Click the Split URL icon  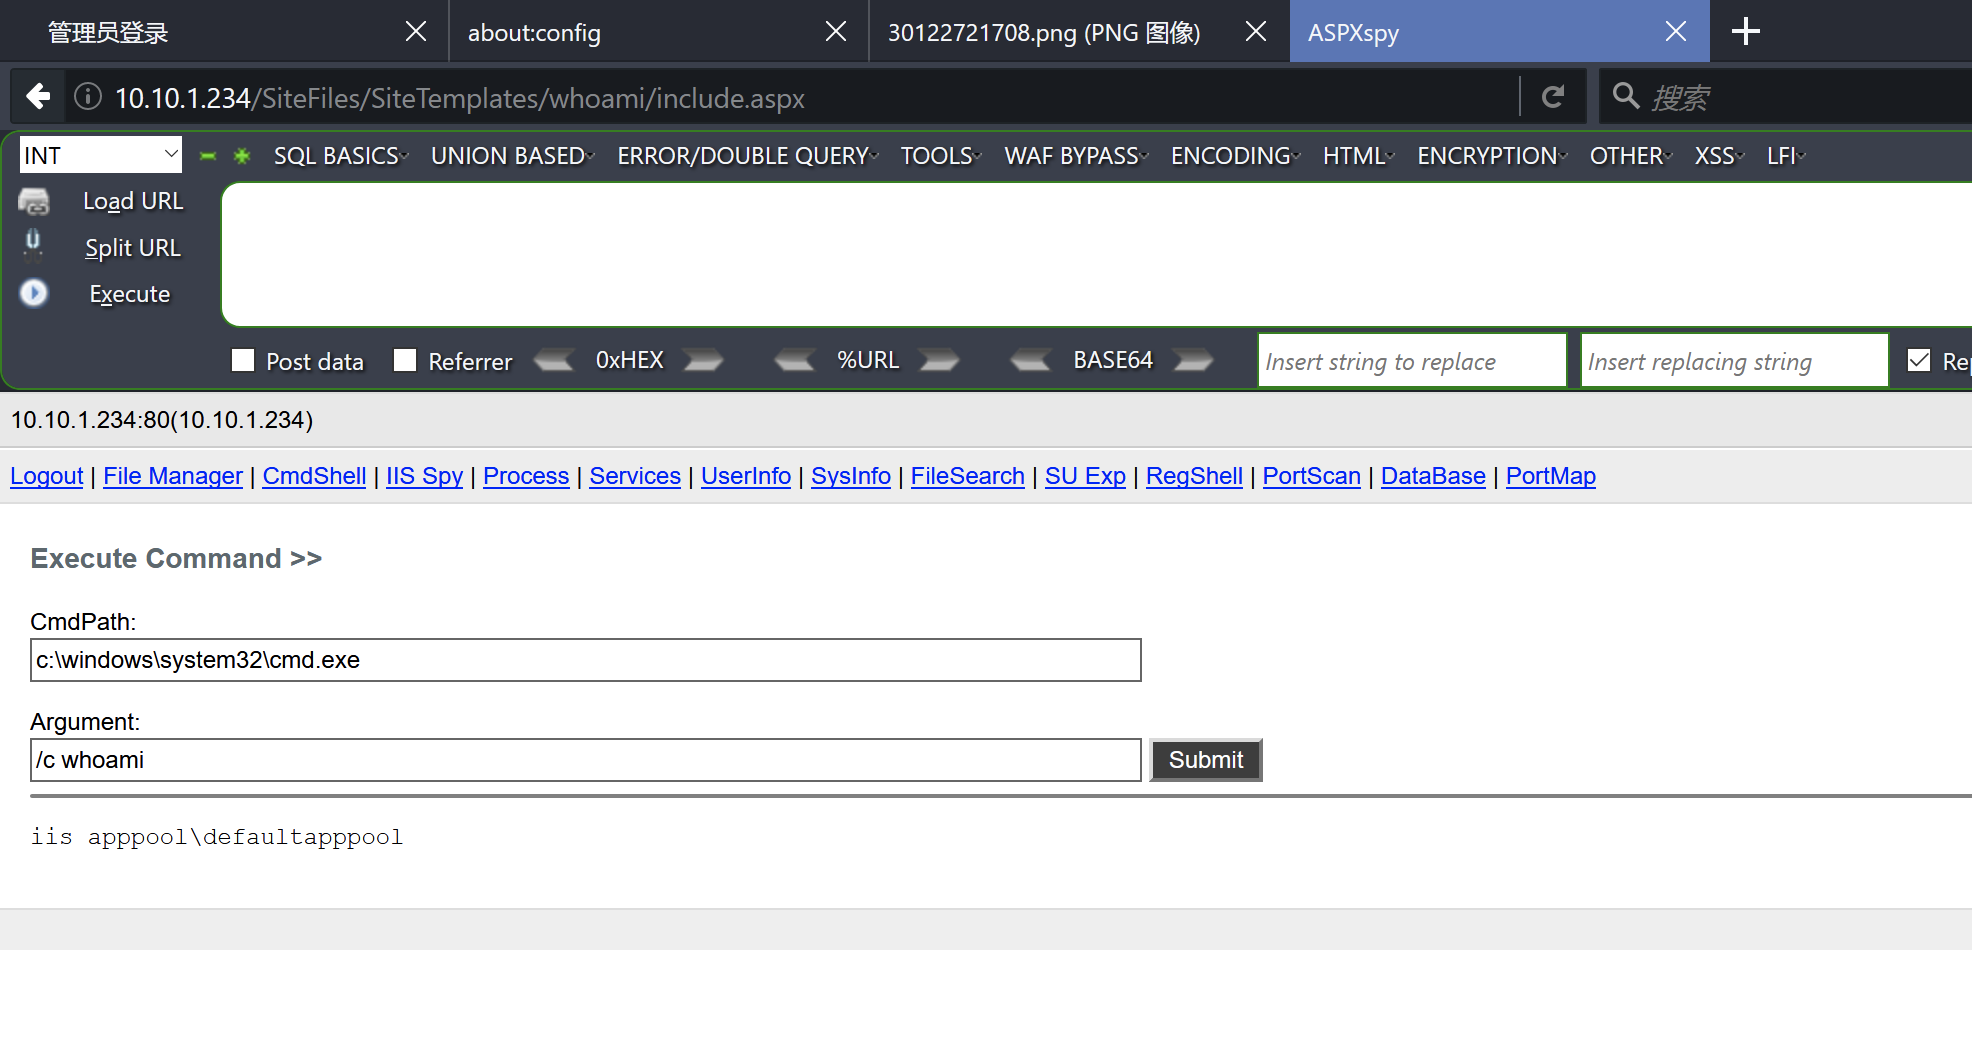click(33, 245)
